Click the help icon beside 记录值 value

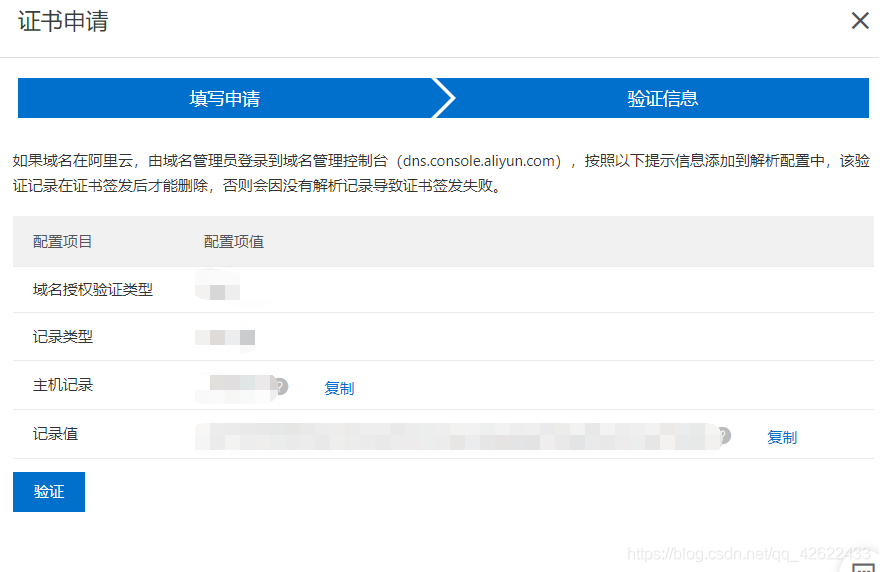pyautogui.click(x=723, y=436)
